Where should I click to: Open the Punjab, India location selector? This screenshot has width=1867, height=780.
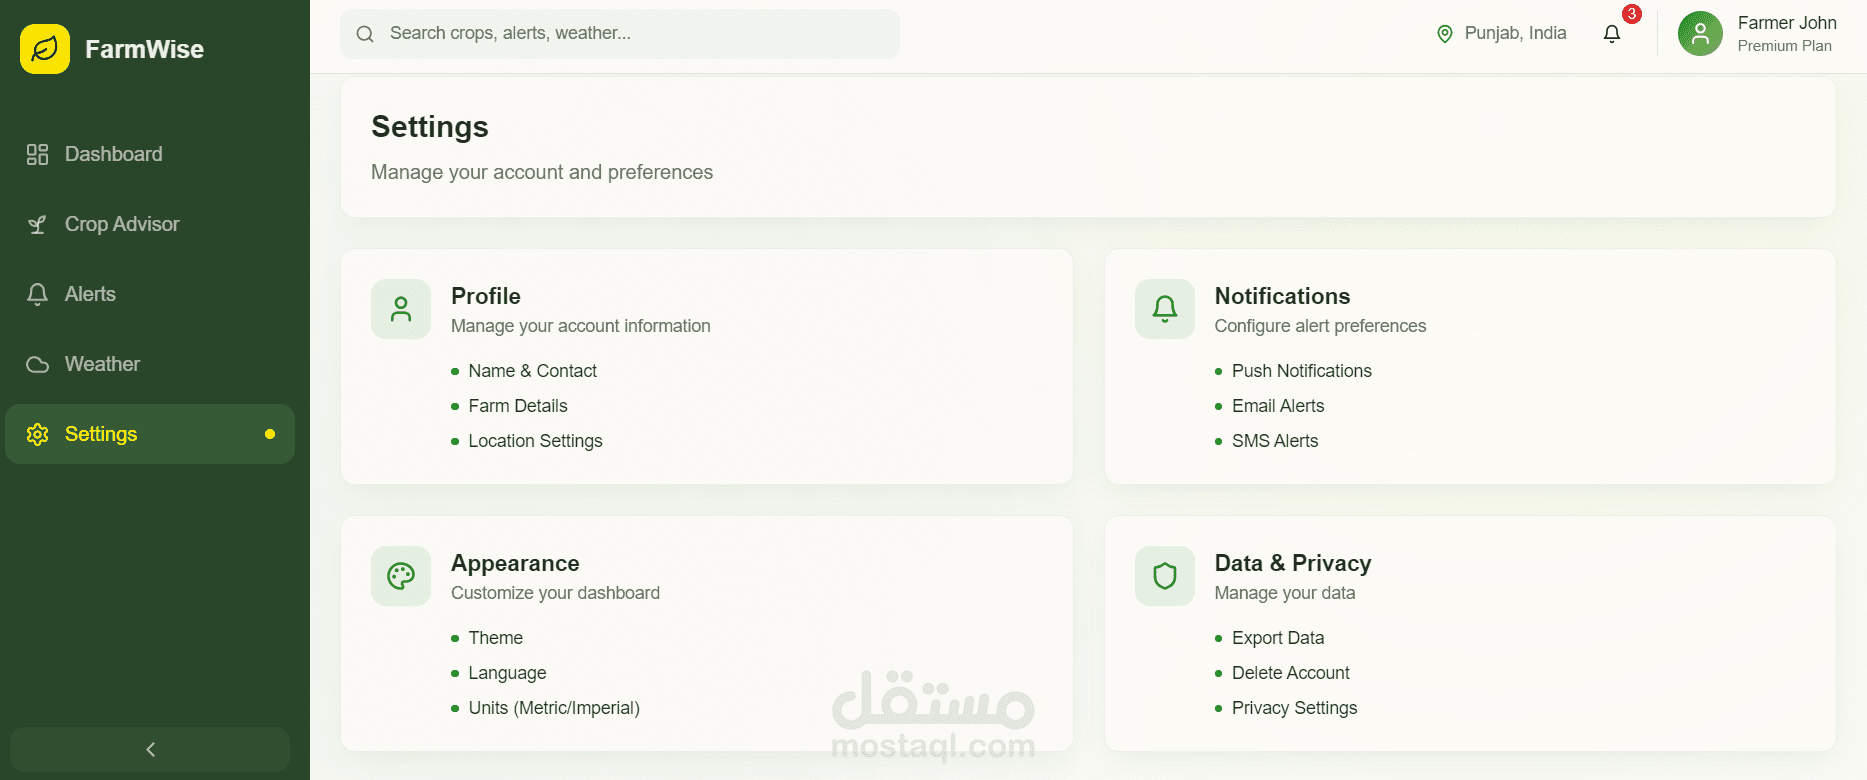point(1514,33)
